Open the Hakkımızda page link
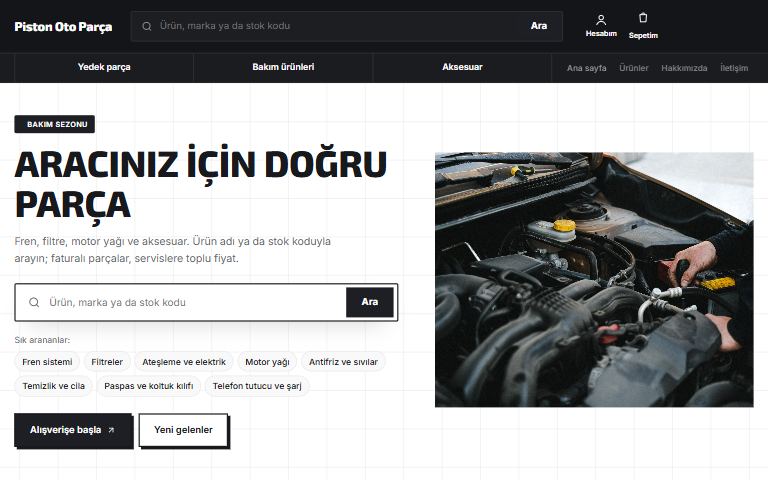This screenshot has height=480, width=768. click(x=684, y=68)
